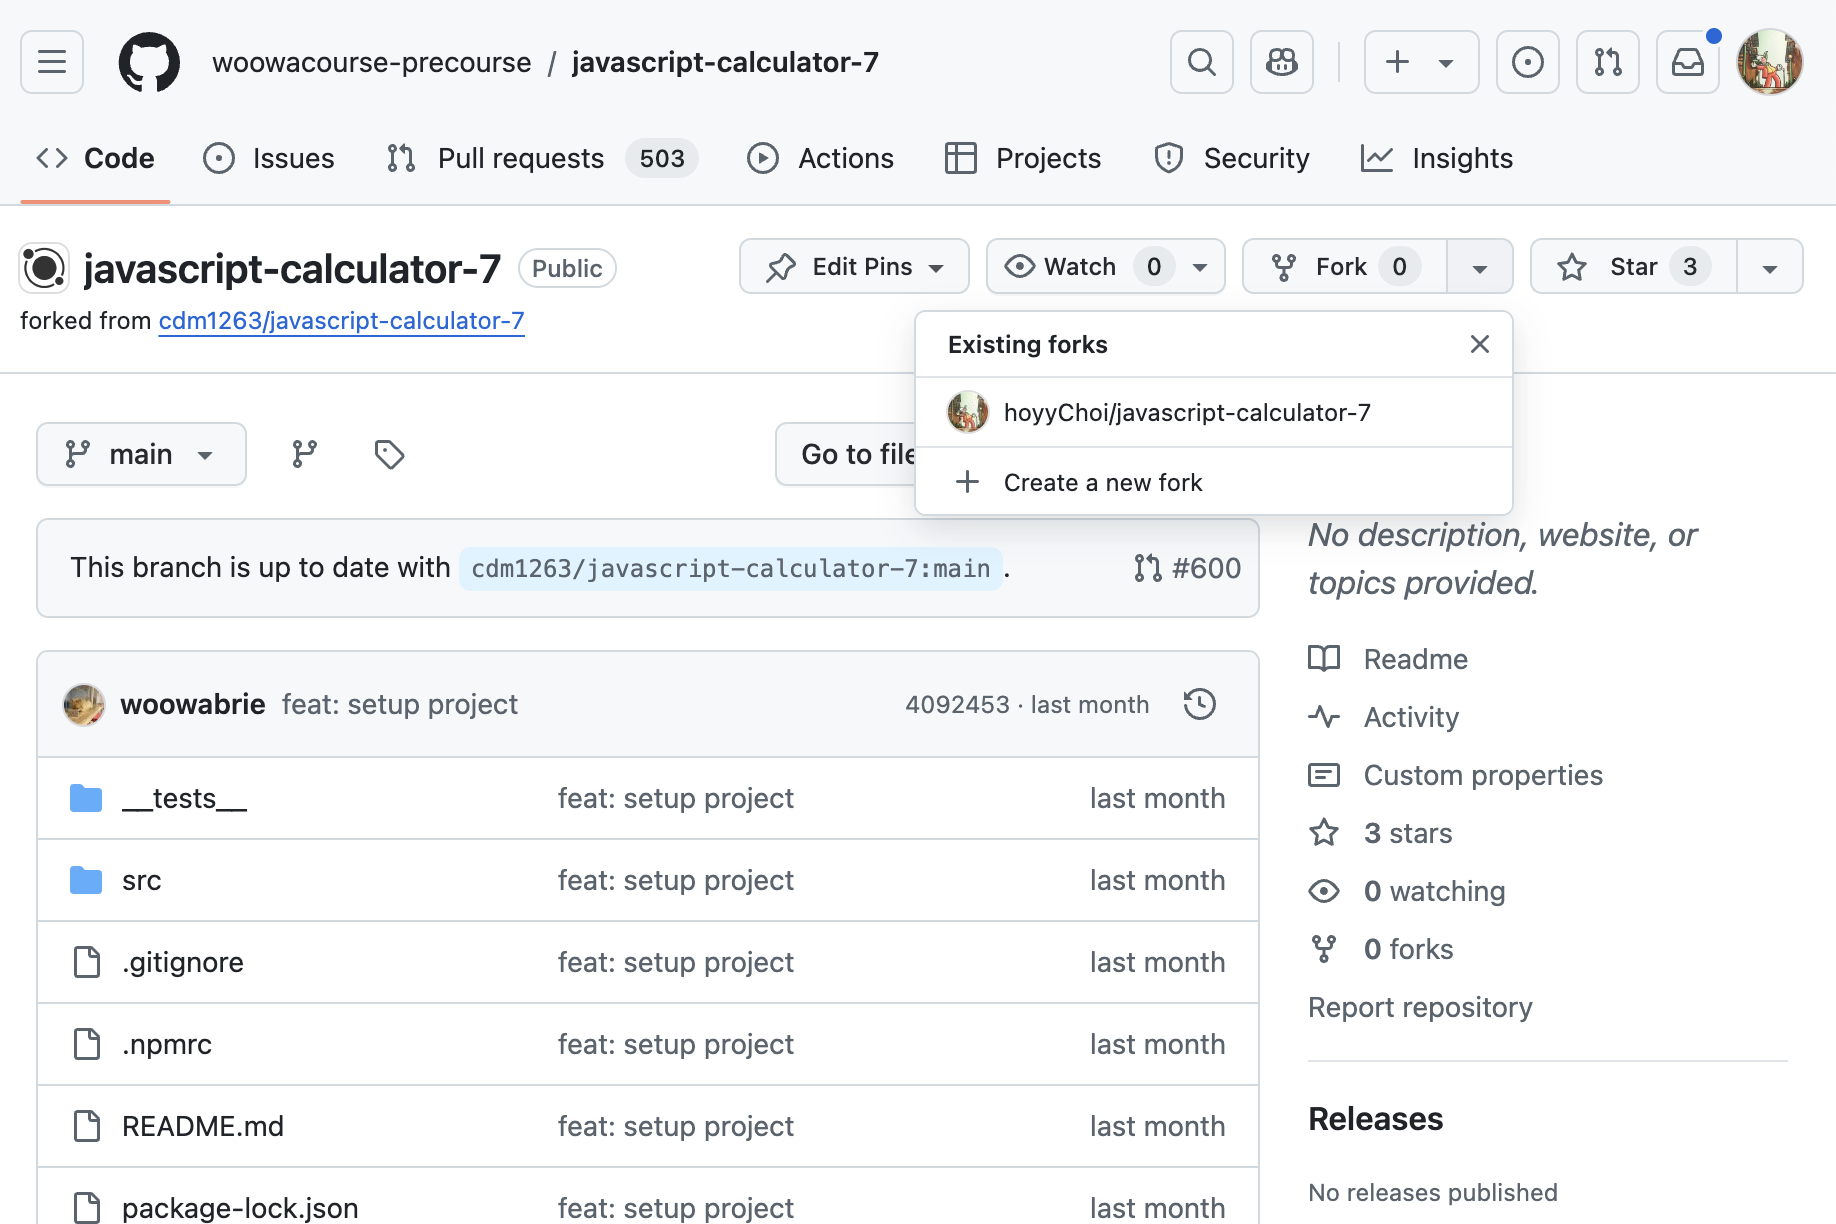Switch to the Actions tab
The width and height of the screenshot is (1836, 1224).
(x=820, y=158)
